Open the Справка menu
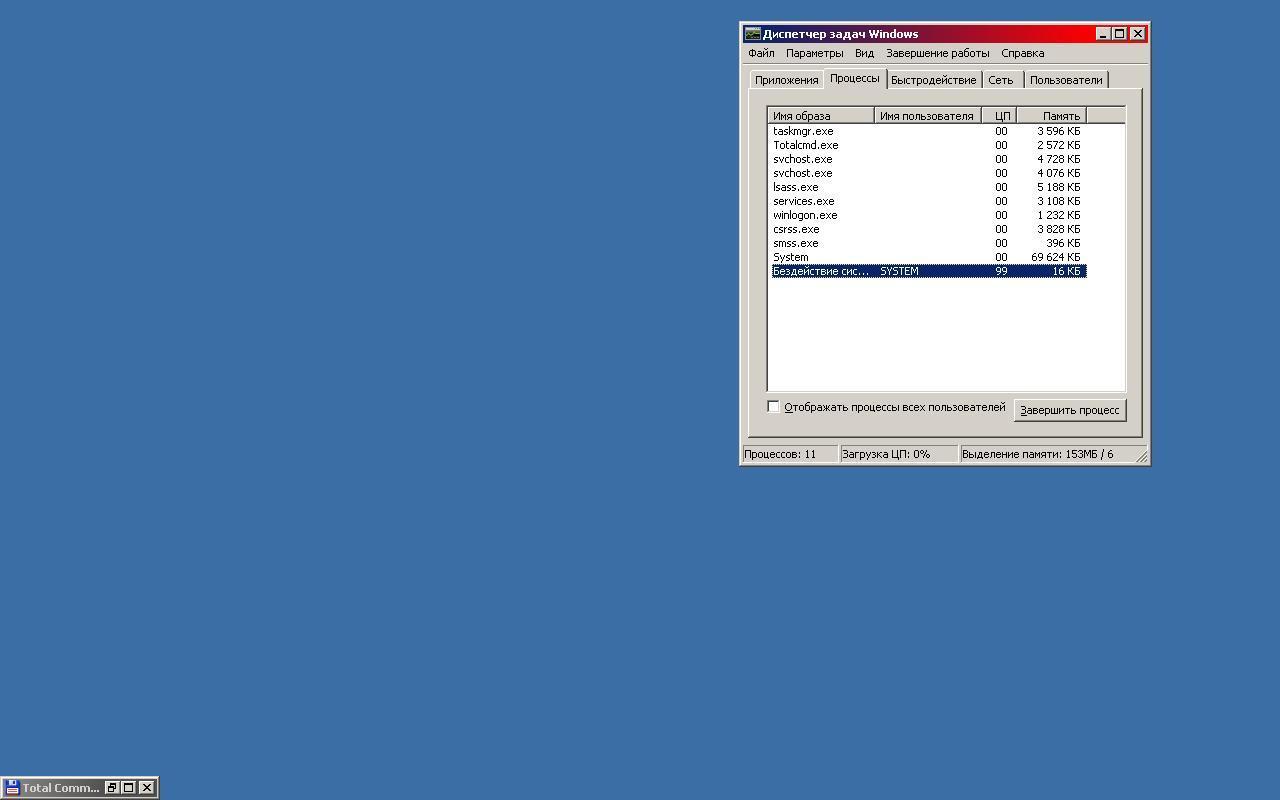 point(1022,53)
